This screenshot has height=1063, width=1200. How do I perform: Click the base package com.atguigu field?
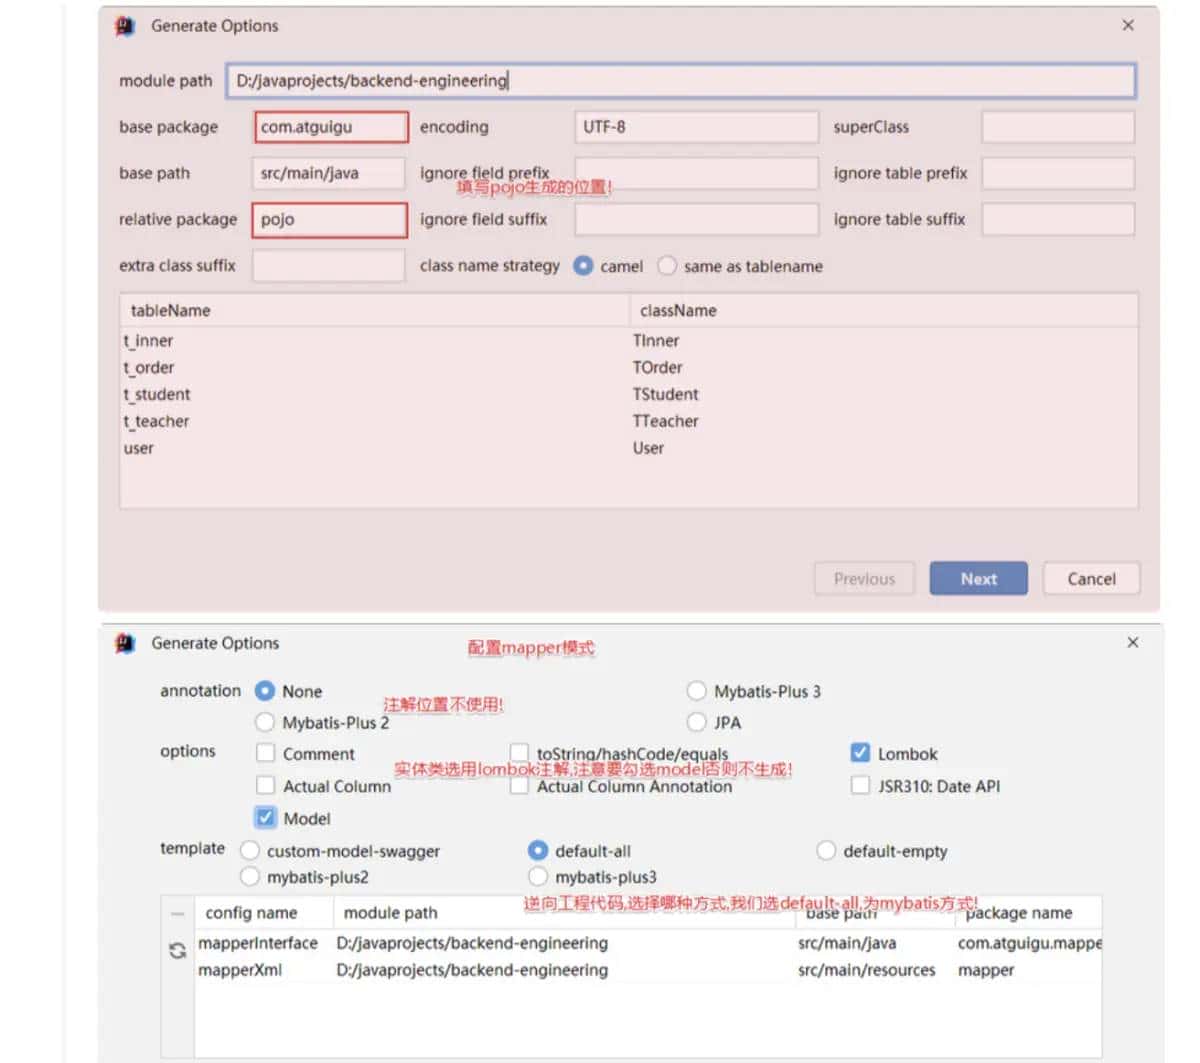(330, 127)
